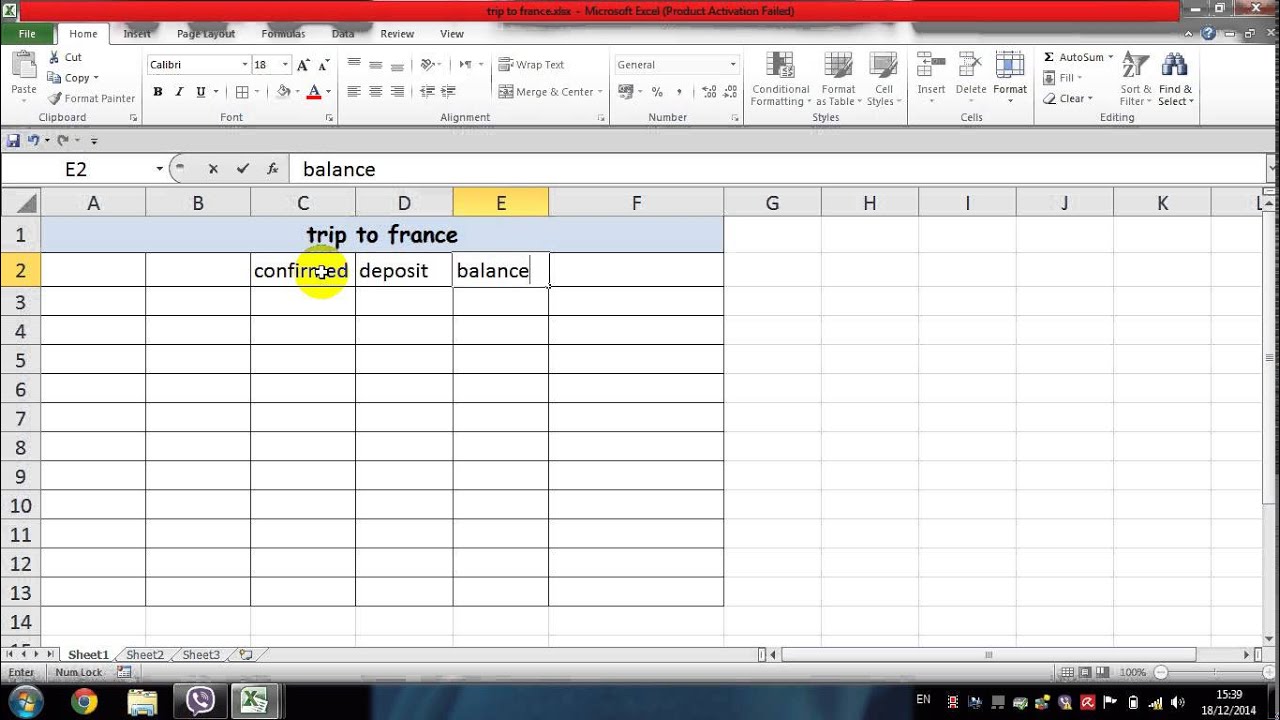Click the Borders icon
This screenshot has width=1280, height=720.
point(242,92)
